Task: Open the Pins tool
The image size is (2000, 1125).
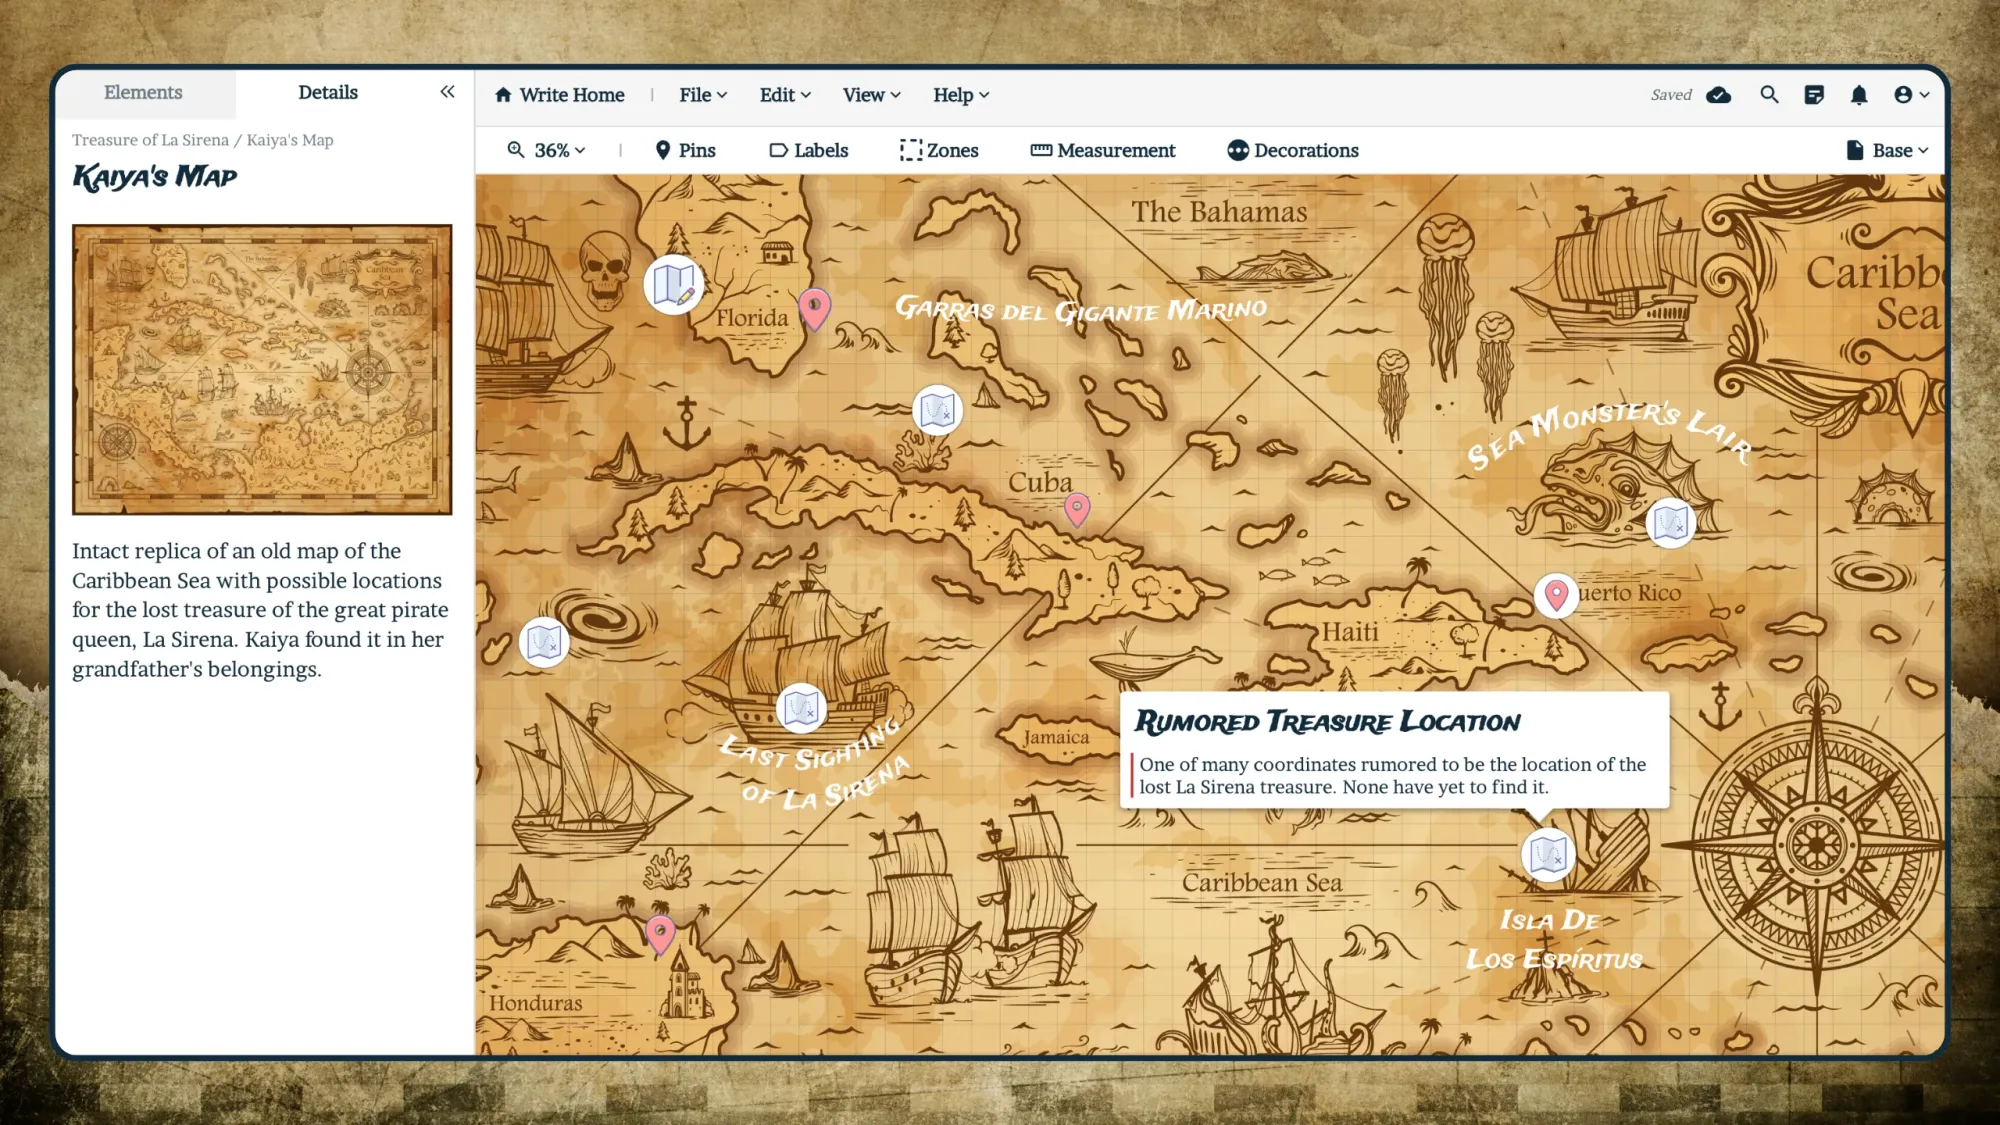Action: tap(686, 150)
